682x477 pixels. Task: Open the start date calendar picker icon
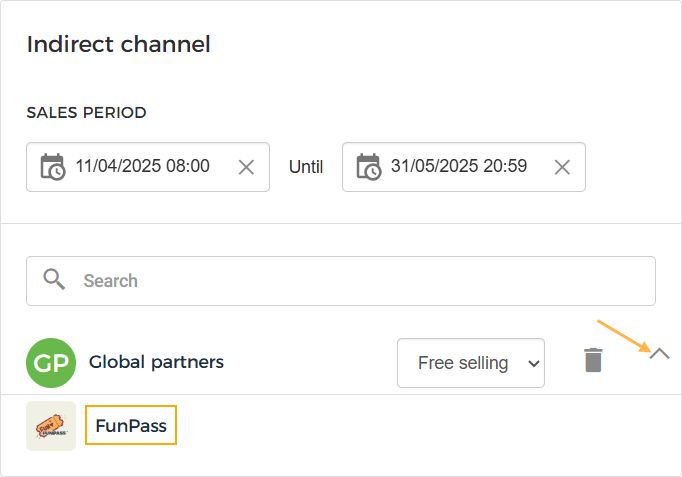[x=52, y=167]
